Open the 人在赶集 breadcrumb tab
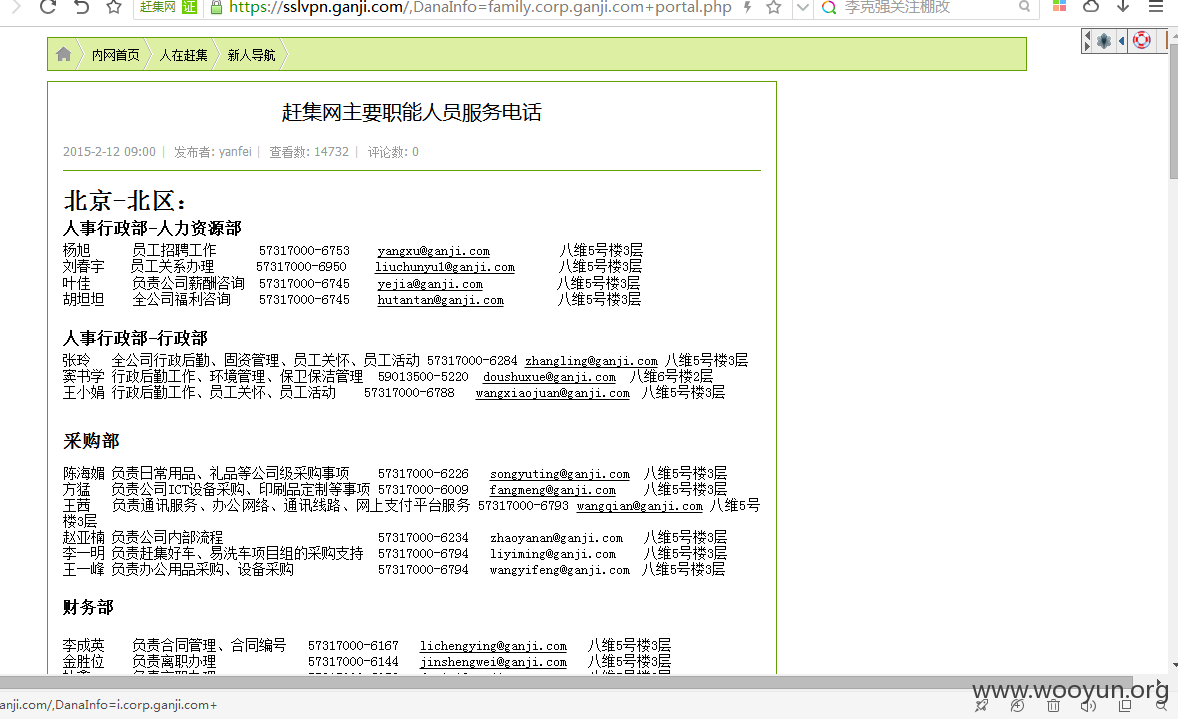The height and width of the screenshot is (719, 1178). tap(183, 55)
